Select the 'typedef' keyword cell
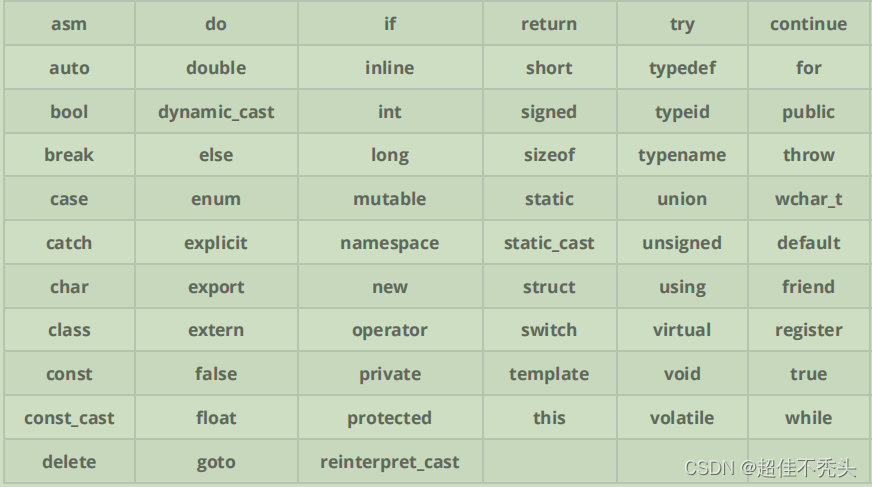The width and height of the screenshot is (872, 487). point(682,68)
